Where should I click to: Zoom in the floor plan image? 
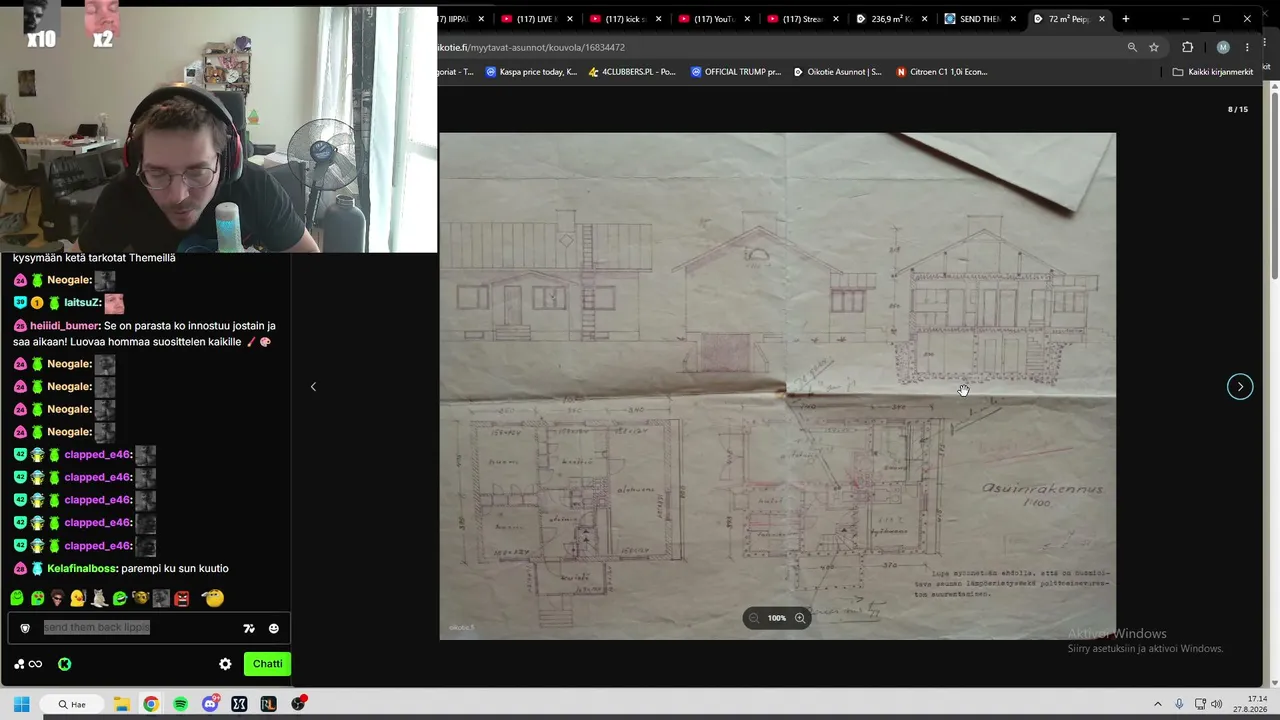point(800,618)
